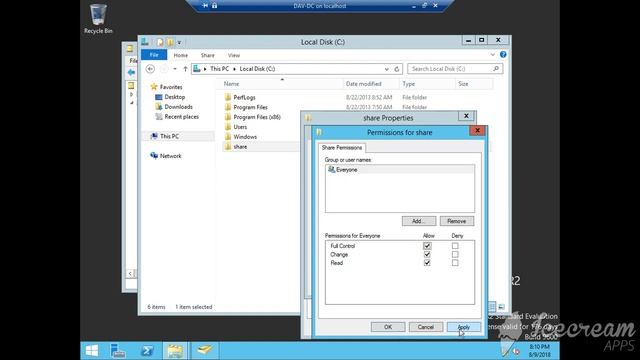Refresh the Local Disk (C:) address bar
Image resolution: width=640 pixels, height=360 pixels.
(x=397, y=69)
